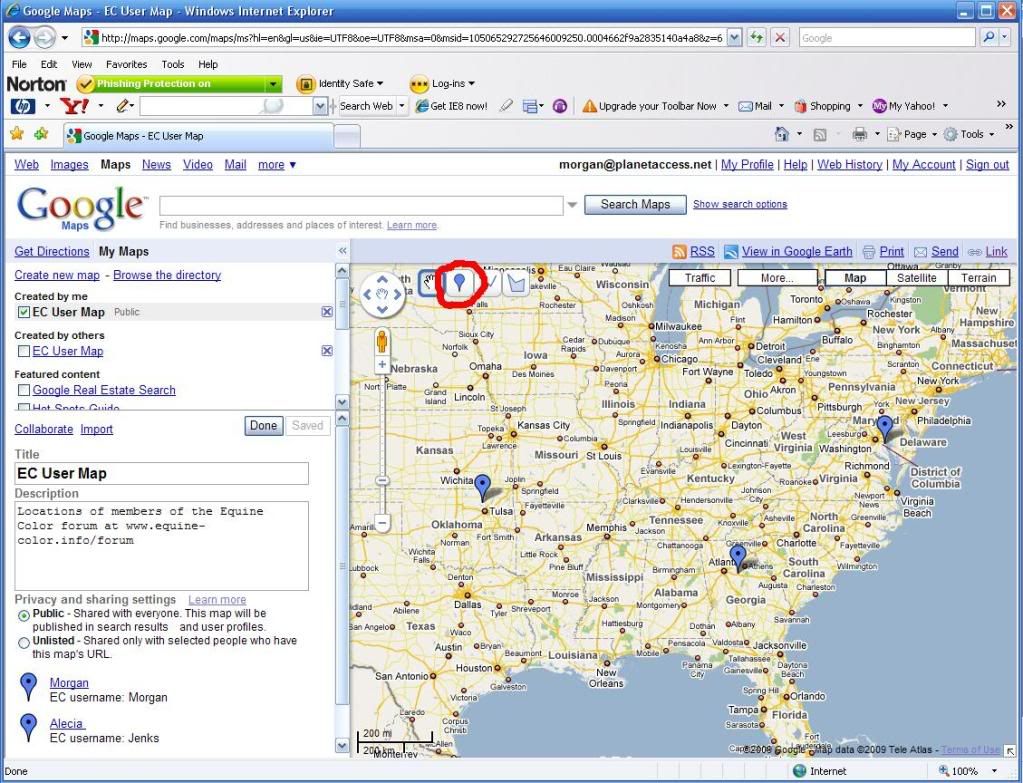The width and height of the screenshot is (1023, 783).
Task: Open the View in Google Earth link
Action: click(x=797, y=252)
